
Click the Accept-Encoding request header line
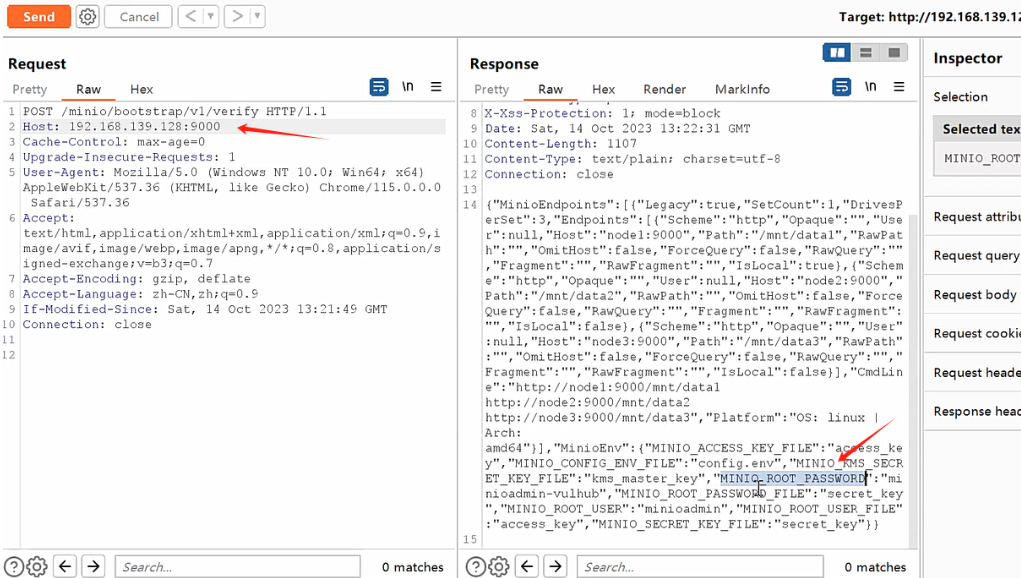[137, 279]
